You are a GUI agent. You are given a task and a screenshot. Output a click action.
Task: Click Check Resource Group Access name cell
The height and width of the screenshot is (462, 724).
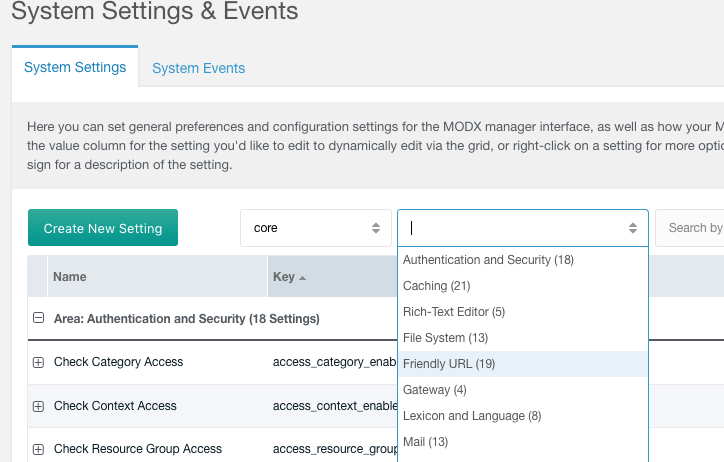[138, 449]
